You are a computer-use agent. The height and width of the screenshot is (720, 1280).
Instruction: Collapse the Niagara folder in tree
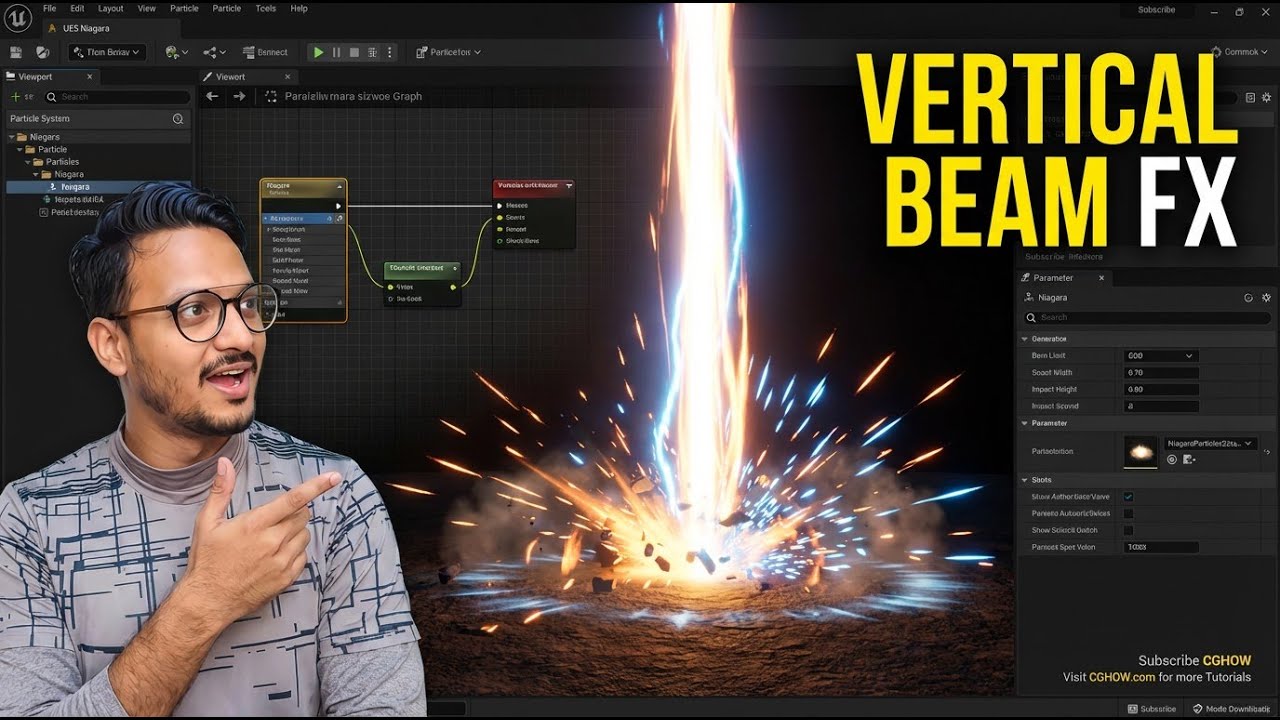(x=34, y=174)
